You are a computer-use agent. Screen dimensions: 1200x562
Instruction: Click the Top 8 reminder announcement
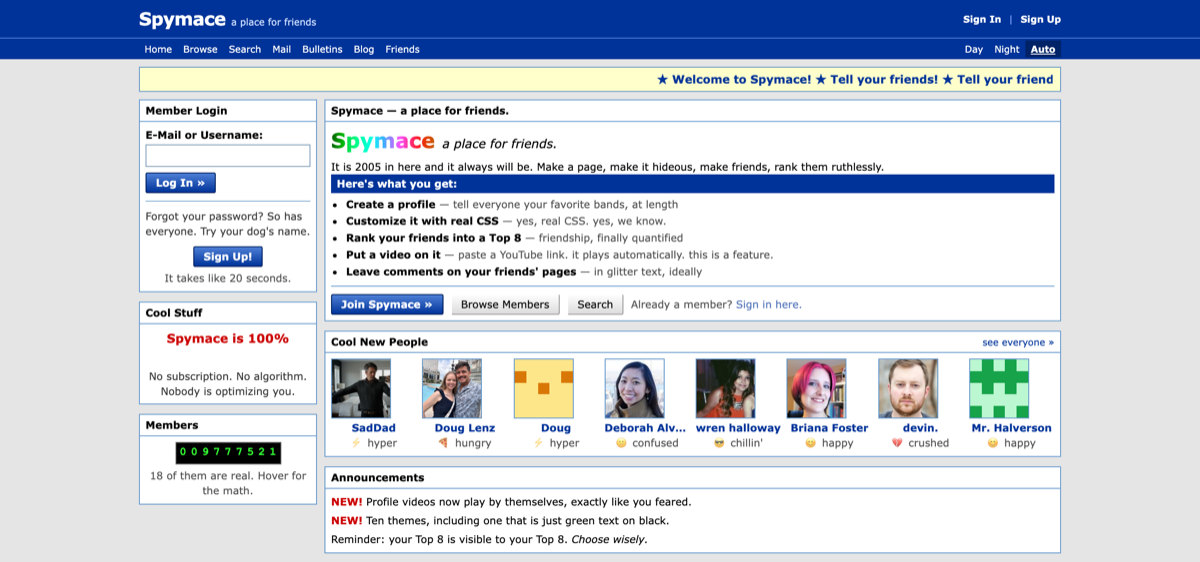489,539
